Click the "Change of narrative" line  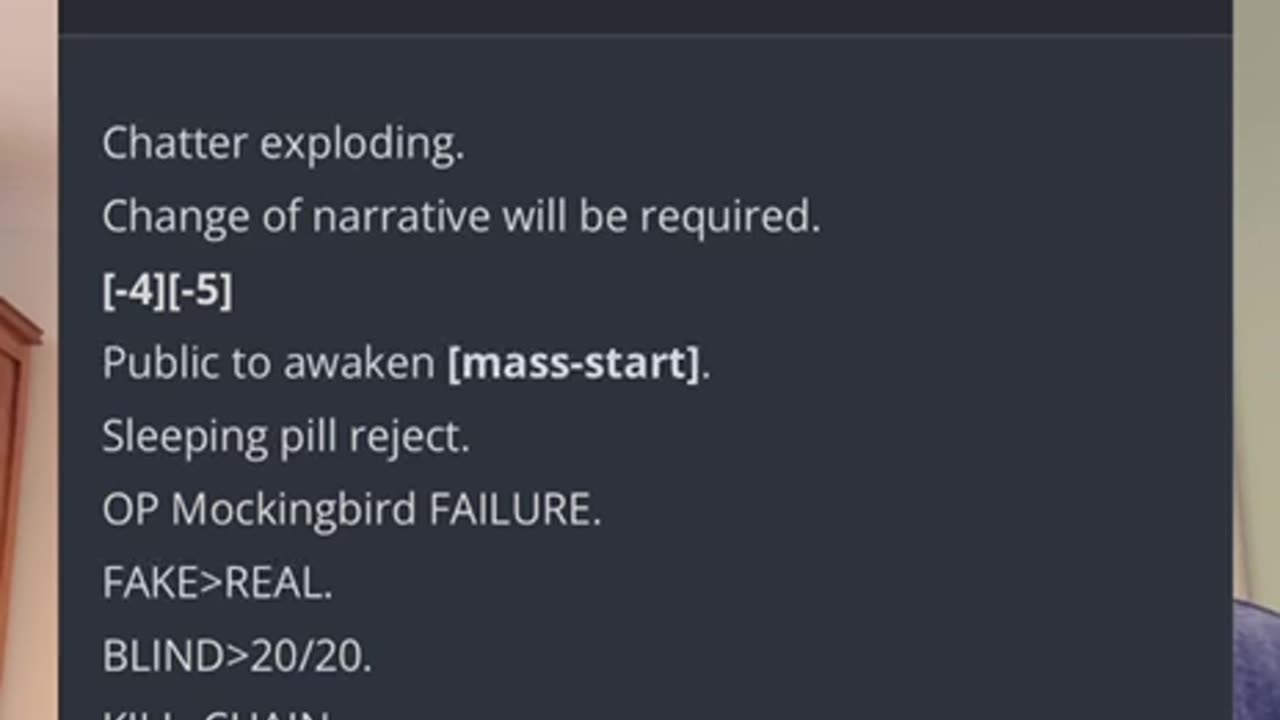461,217
